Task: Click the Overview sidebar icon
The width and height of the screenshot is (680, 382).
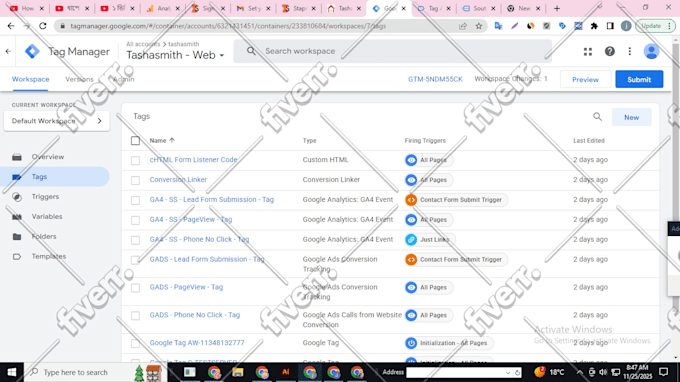Action: pos(17,157)
